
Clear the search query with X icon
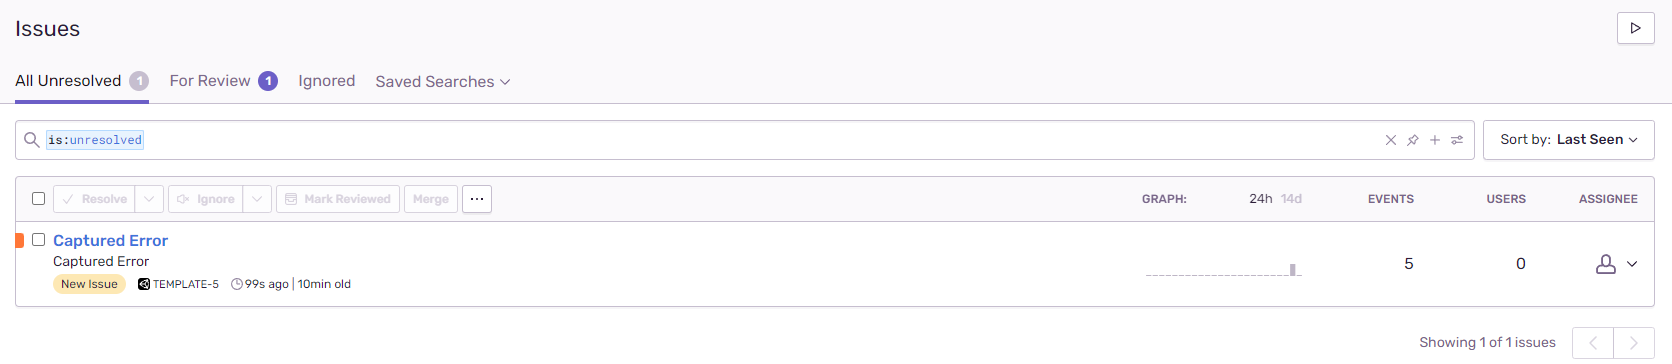tap(1390, 140)
